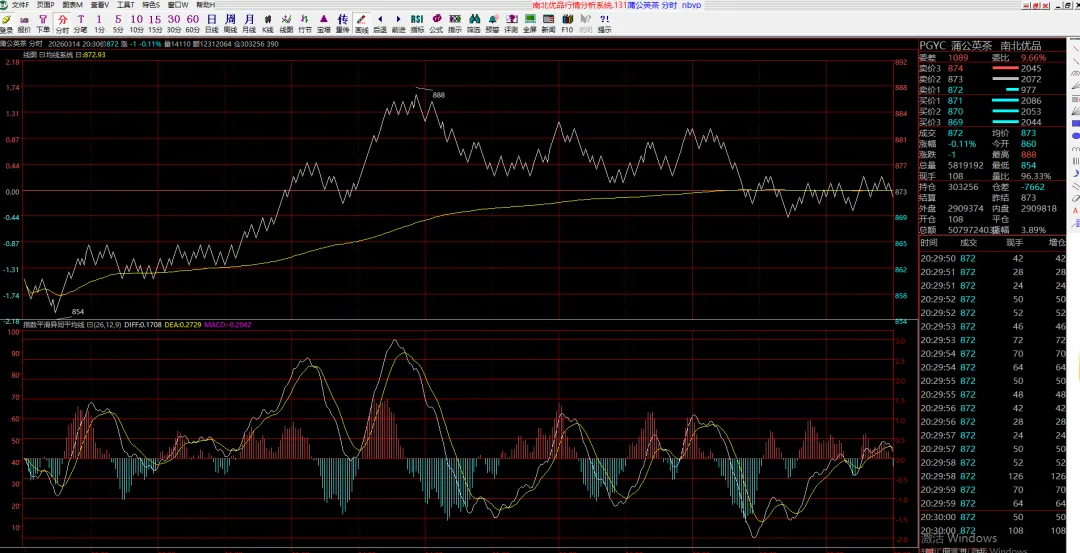The width and height of the screenshot is (1080, 553).
Task: Click the 买价3 volume 2044
Action: pos(1031,122)
